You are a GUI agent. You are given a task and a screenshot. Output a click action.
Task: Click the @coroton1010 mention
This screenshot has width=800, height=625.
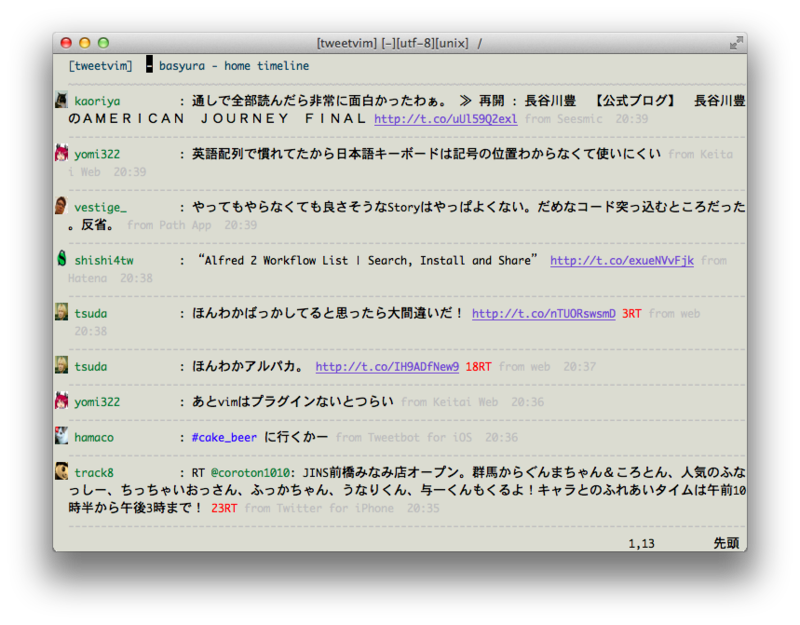250,473
